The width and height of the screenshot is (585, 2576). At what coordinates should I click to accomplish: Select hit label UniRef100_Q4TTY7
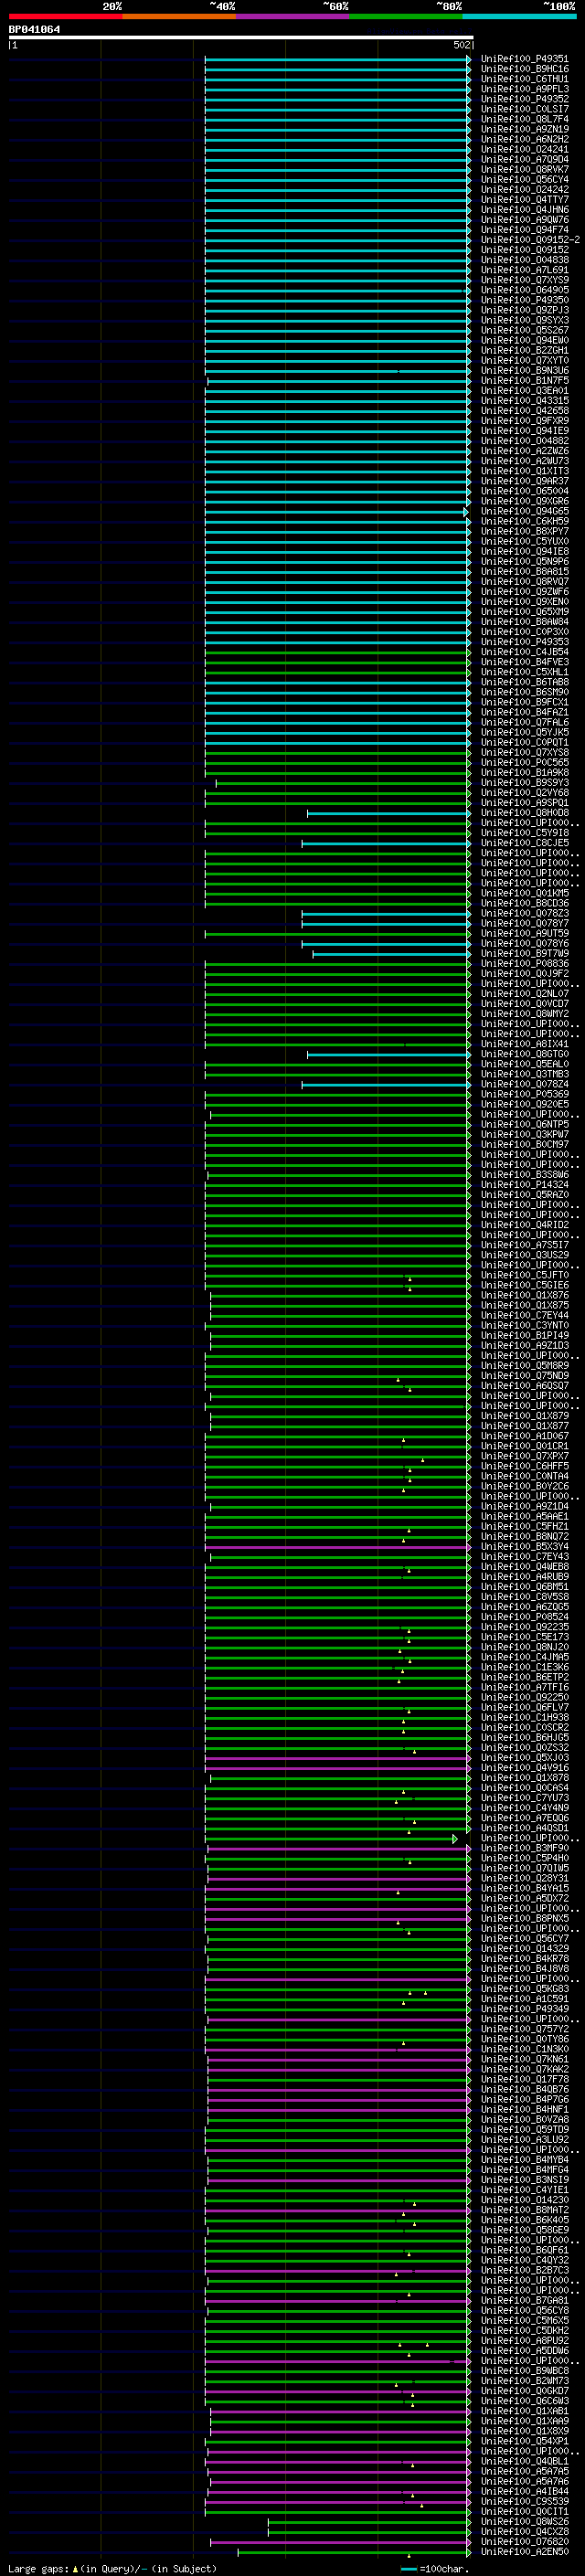[x=524, y=199]
